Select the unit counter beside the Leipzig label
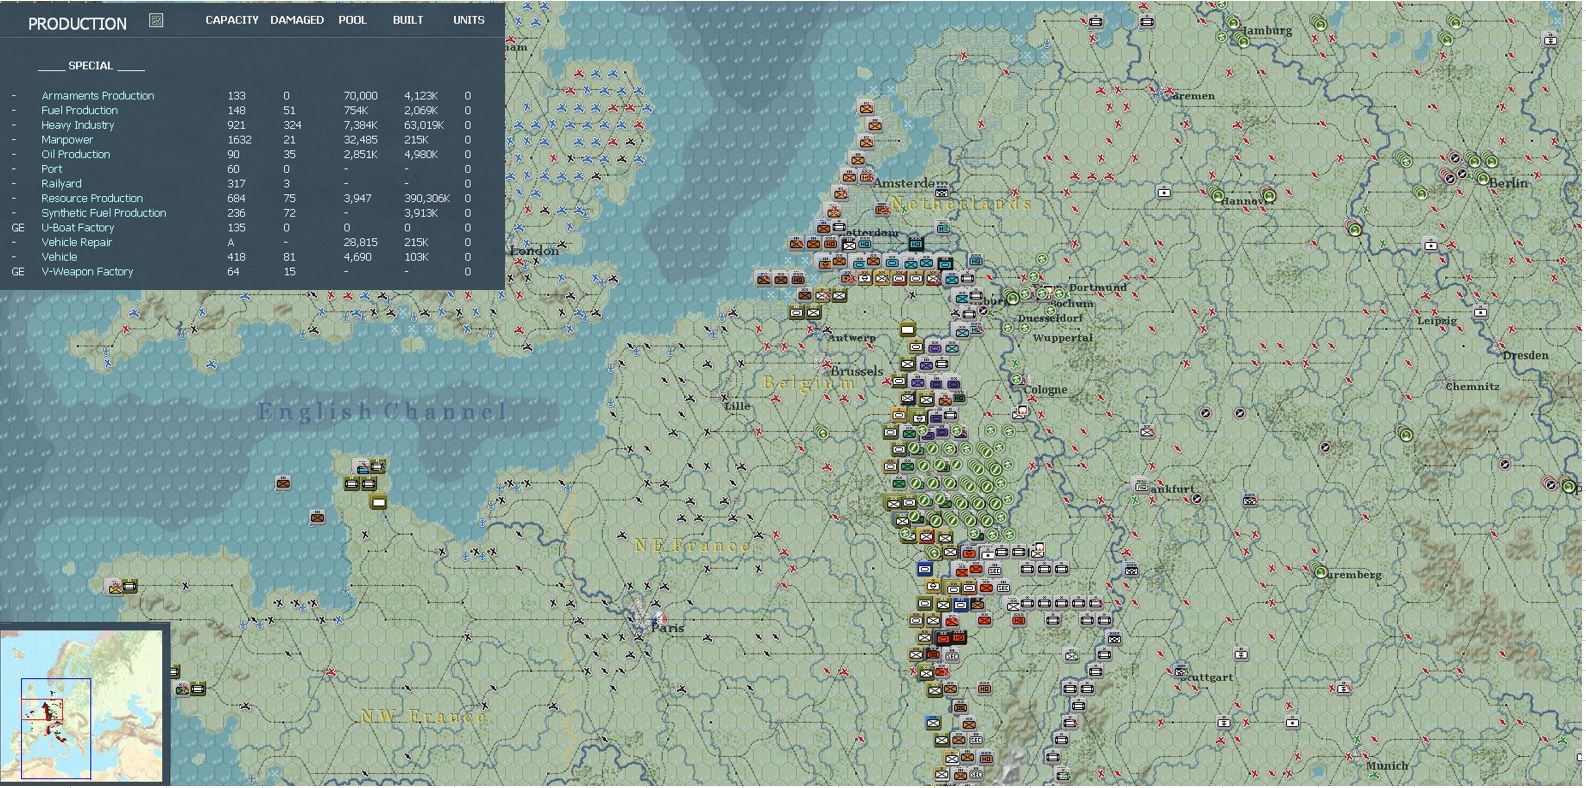The image size is (1586, 788). click(1481, 312)
